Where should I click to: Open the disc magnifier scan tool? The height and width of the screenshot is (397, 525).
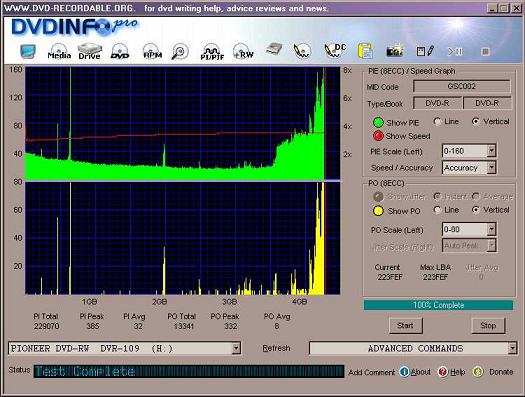[180, 52]
